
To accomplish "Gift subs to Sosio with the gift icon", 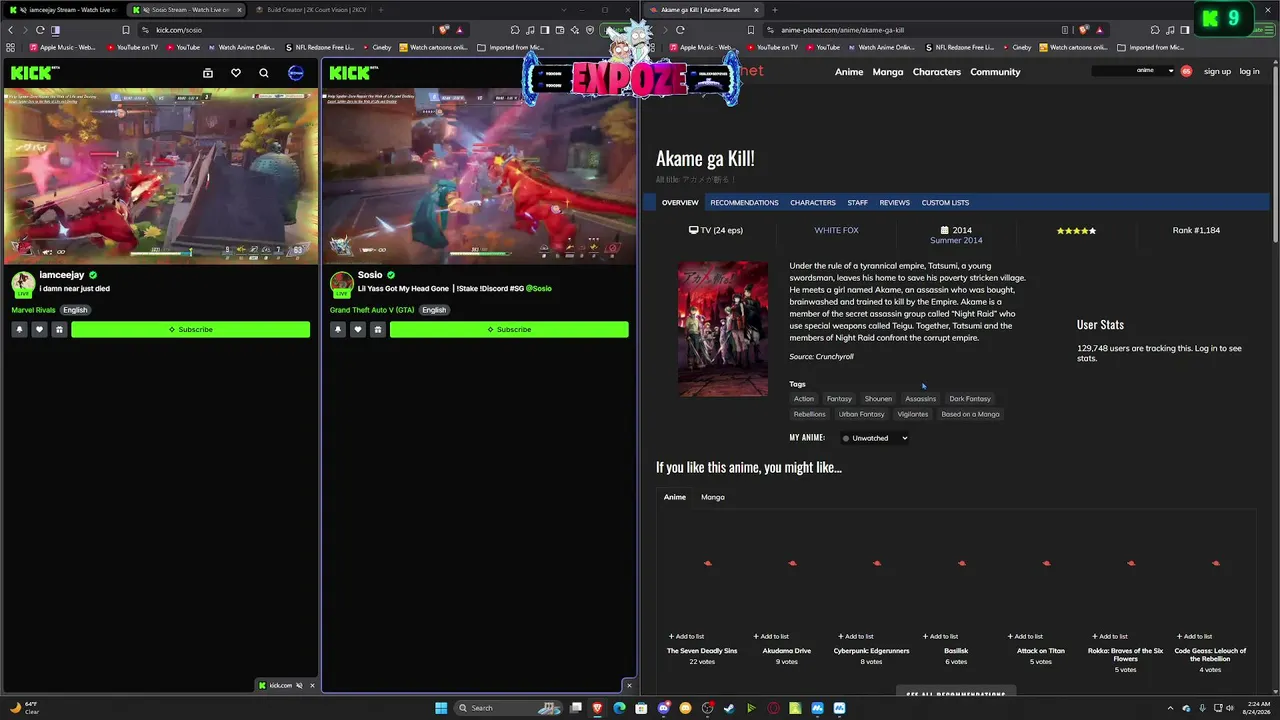I will coord(378,329).
